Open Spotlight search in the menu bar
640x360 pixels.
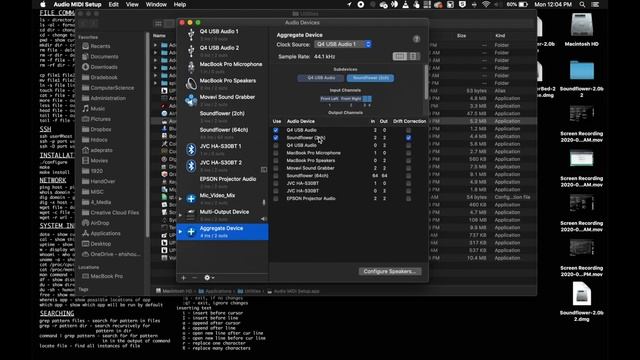pos(582,4)
